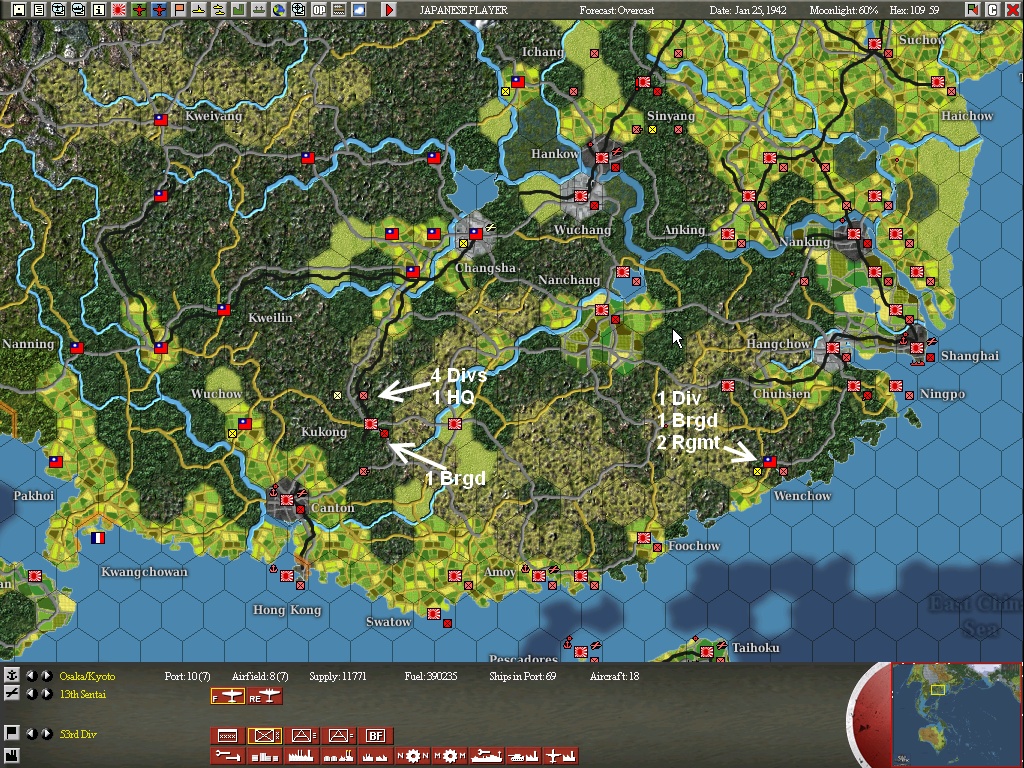Click the anchor icon beside Osaka/Kyoto
The height and width of the screenshot is (768, 1024).
[11, 675]
